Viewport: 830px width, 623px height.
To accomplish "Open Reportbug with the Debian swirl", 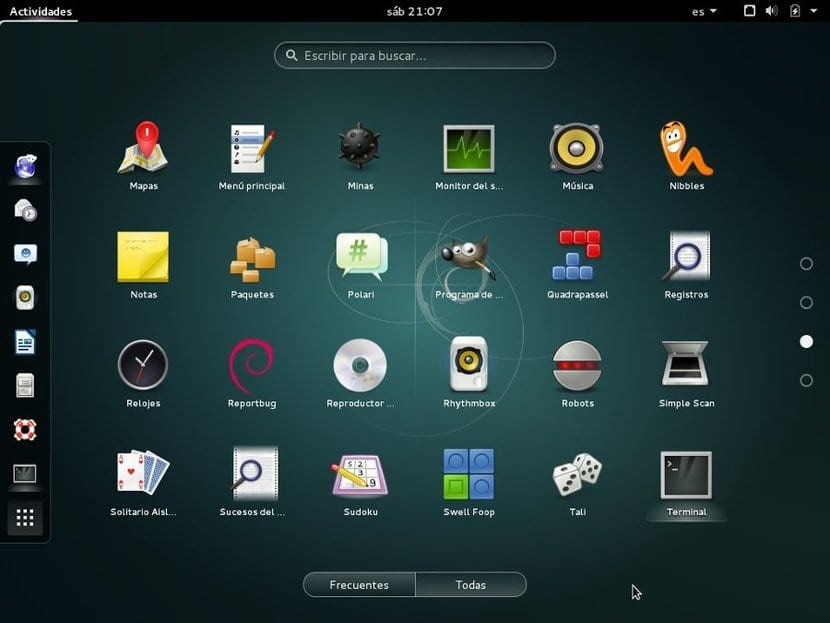I will 251,366.
